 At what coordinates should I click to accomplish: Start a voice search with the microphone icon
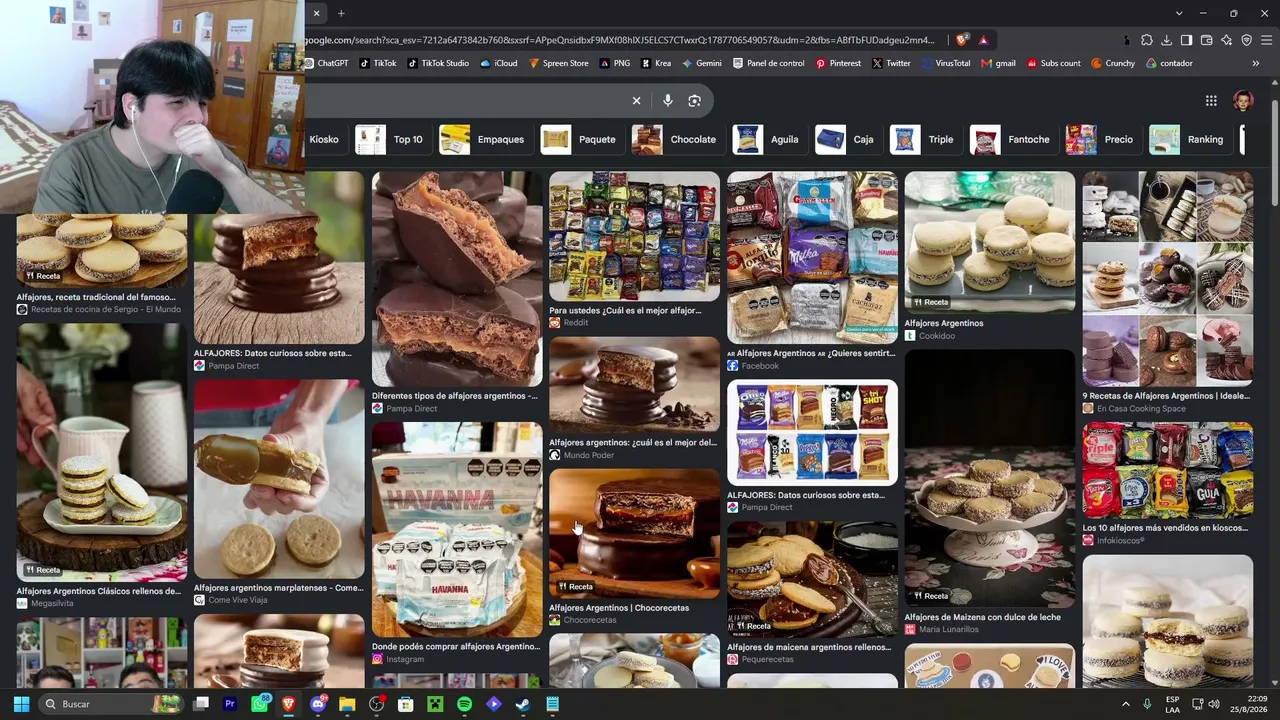pyautogui.click(x=667, y=100)
